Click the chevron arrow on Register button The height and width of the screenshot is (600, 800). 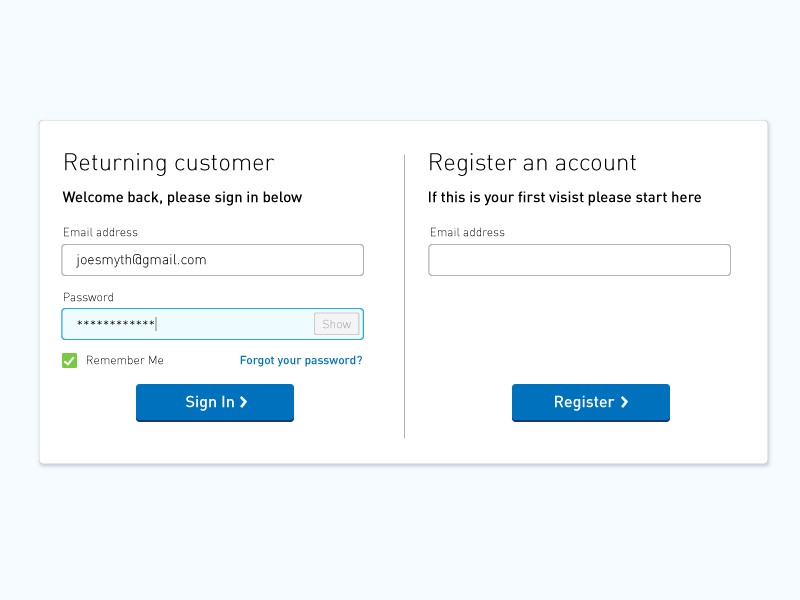pyautogui.click(x=624, y=402)
